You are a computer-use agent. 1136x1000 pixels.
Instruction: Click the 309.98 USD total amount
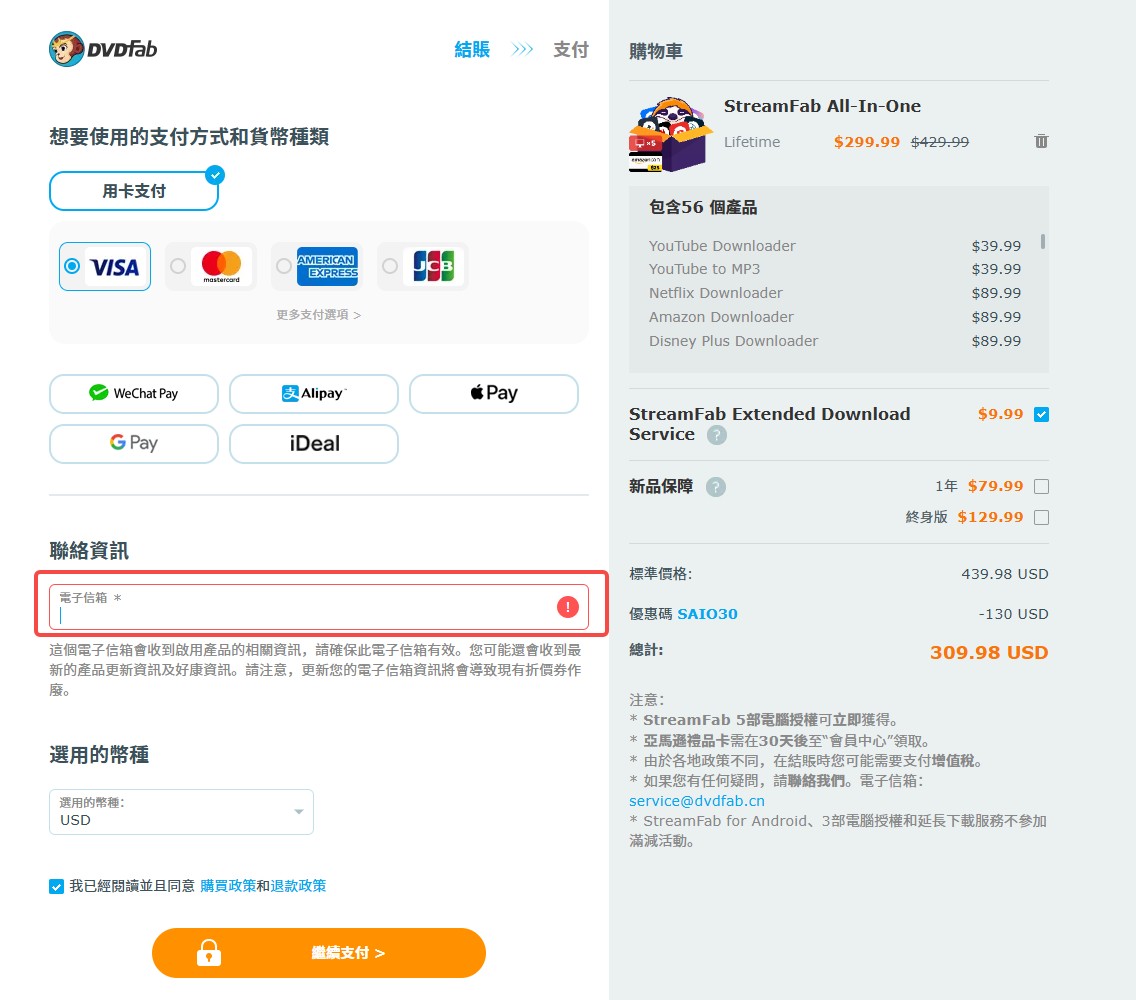(989, 653)
